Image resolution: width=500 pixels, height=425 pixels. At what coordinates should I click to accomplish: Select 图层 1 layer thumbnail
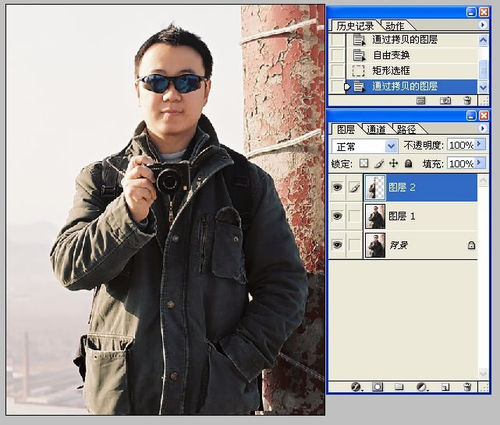pyautogui.click(x=375, y=216)
